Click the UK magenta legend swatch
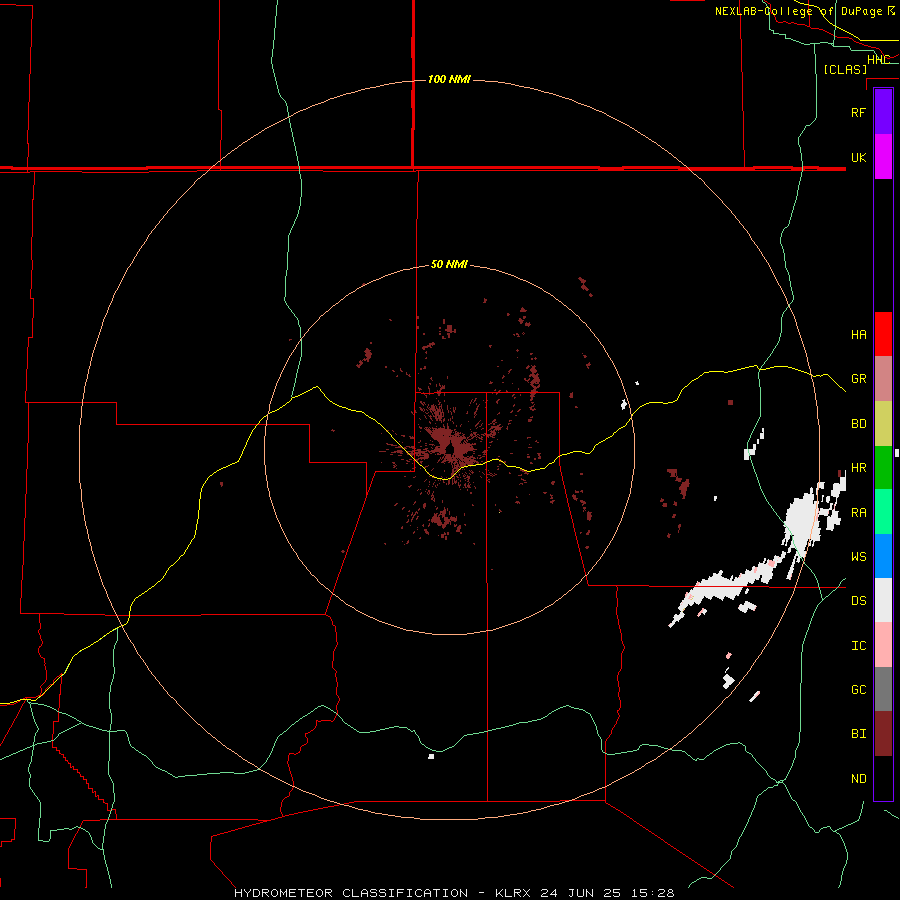This screenshot has height=900, width=900. (x=883, y=157)
